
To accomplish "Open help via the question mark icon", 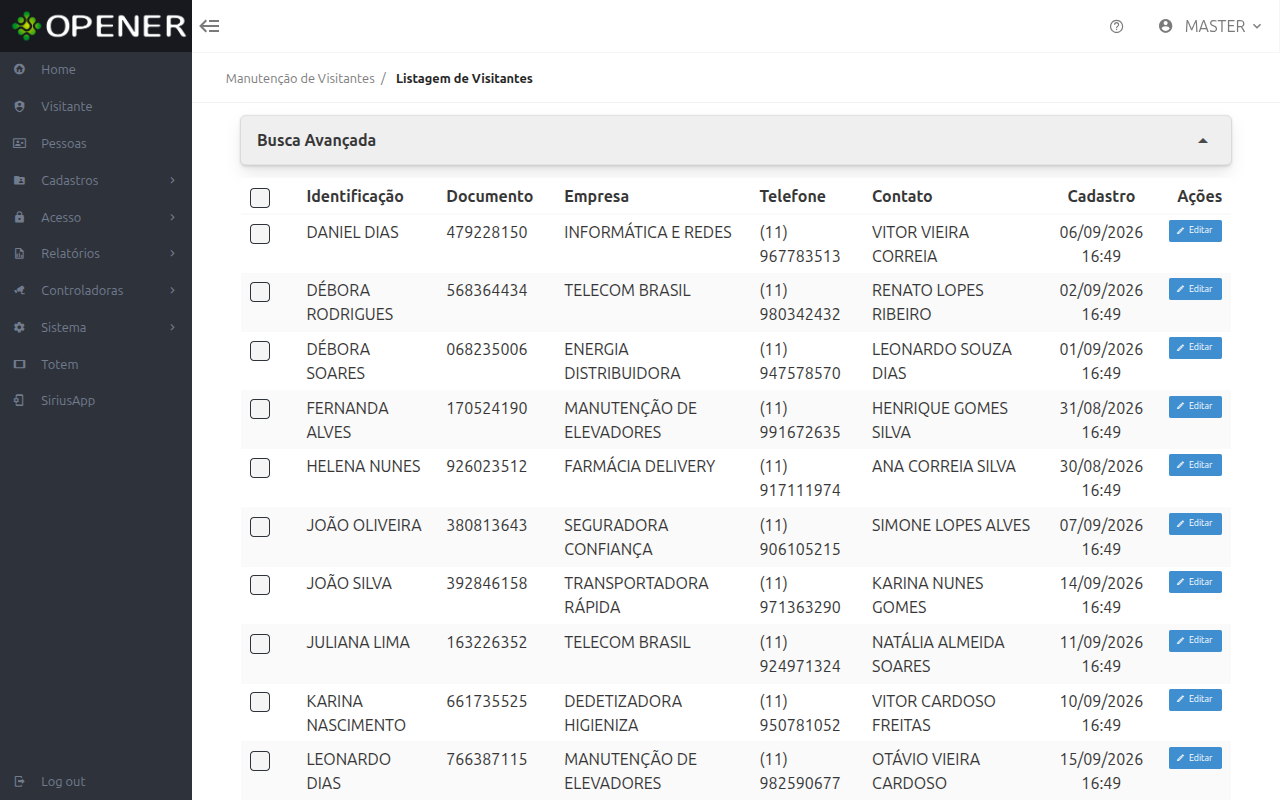I will (x=1117, y=27).
